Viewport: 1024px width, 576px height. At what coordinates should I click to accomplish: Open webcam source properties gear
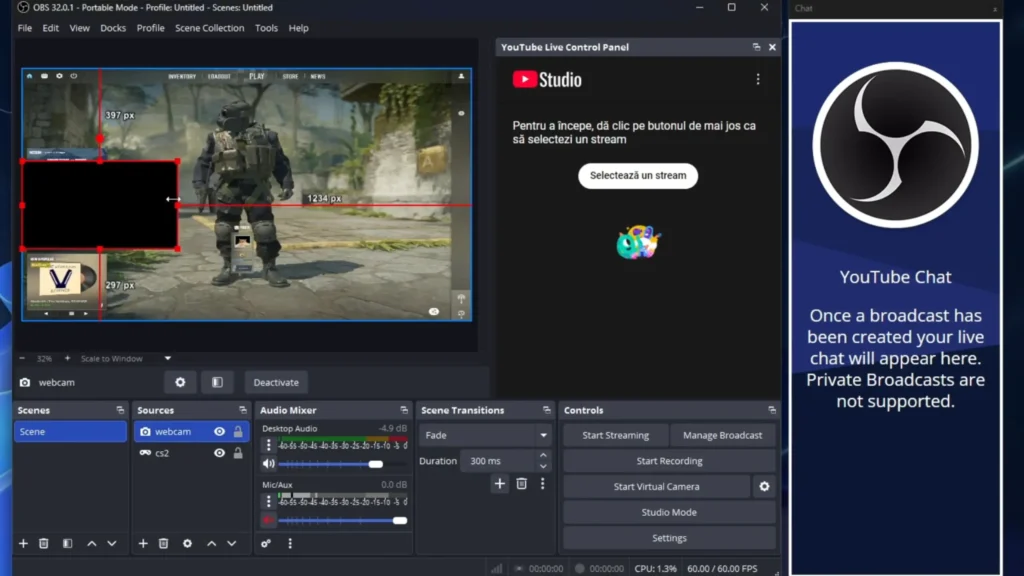(x=180, y=383)
